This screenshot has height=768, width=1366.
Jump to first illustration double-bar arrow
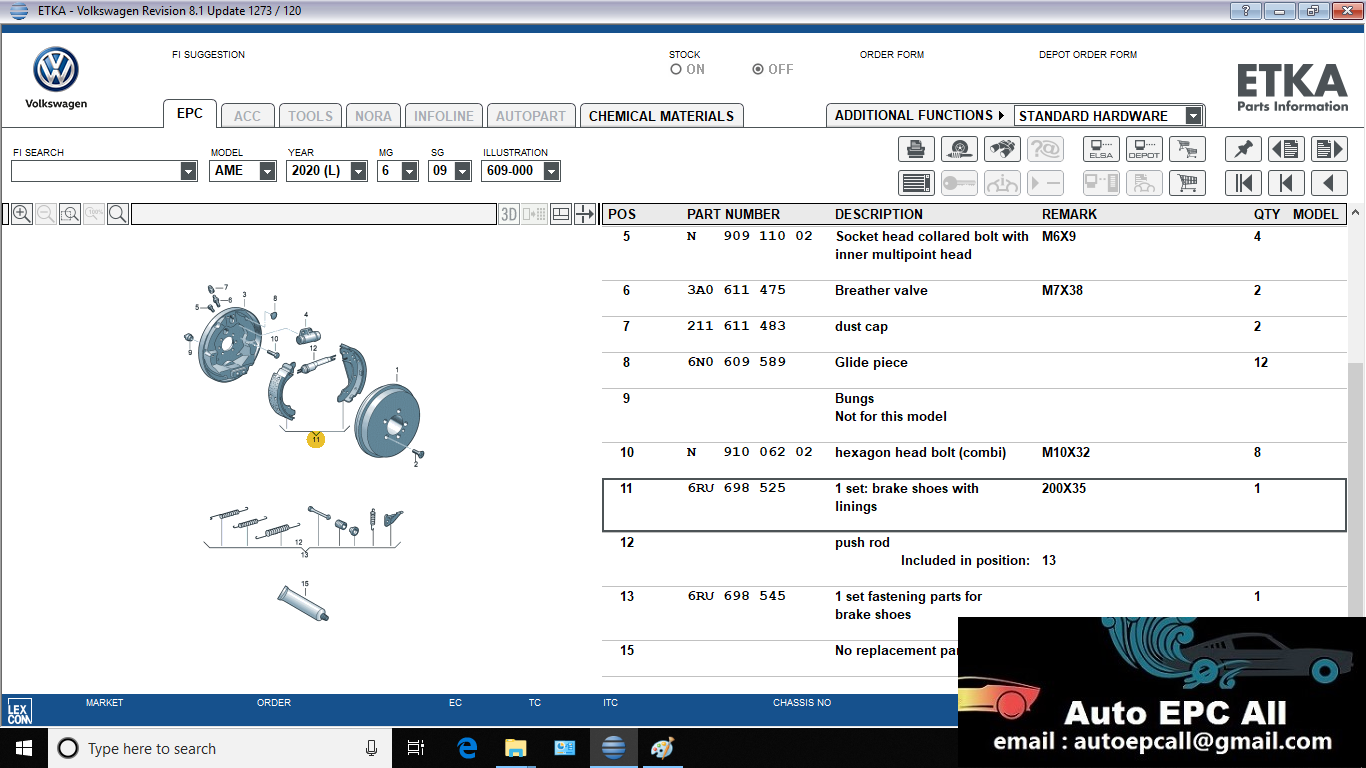(x=1243, y=183)
